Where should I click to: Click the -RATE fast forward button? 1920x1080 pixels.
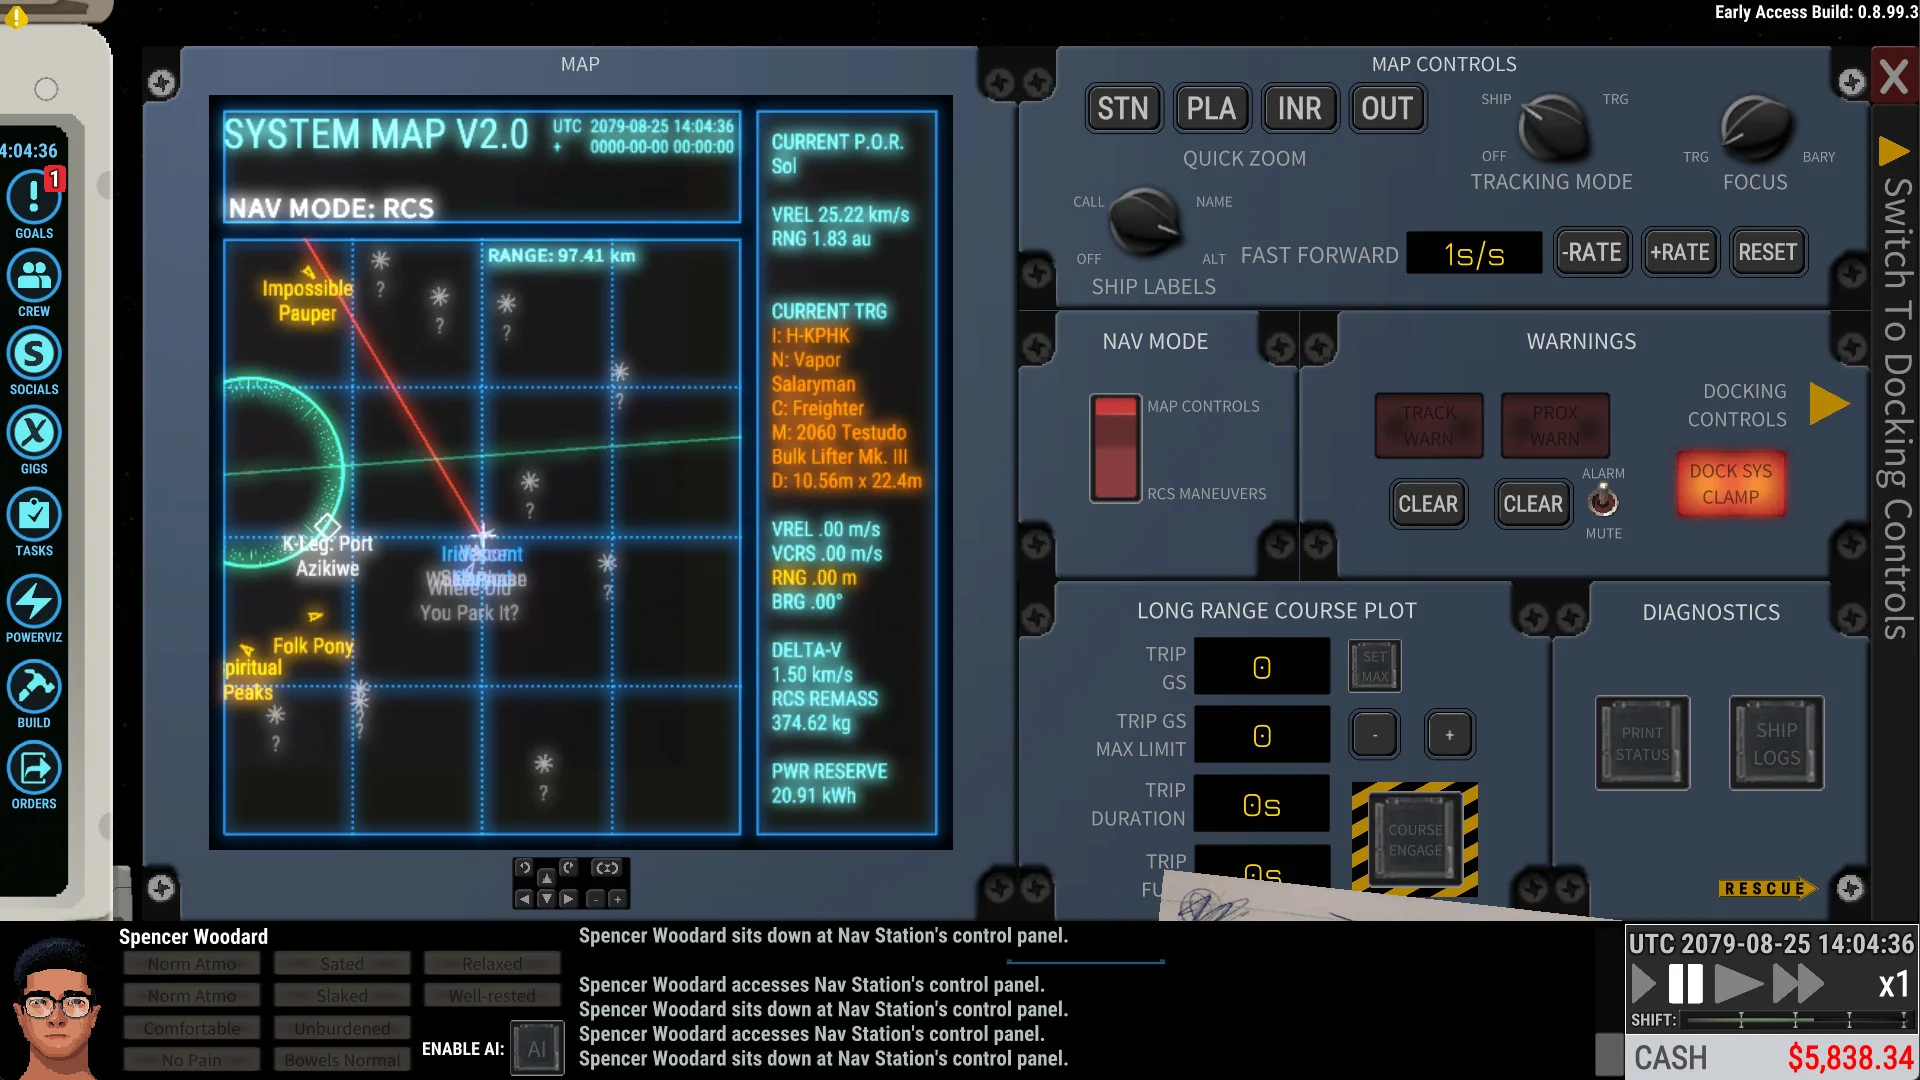(x=1592, y=252)
